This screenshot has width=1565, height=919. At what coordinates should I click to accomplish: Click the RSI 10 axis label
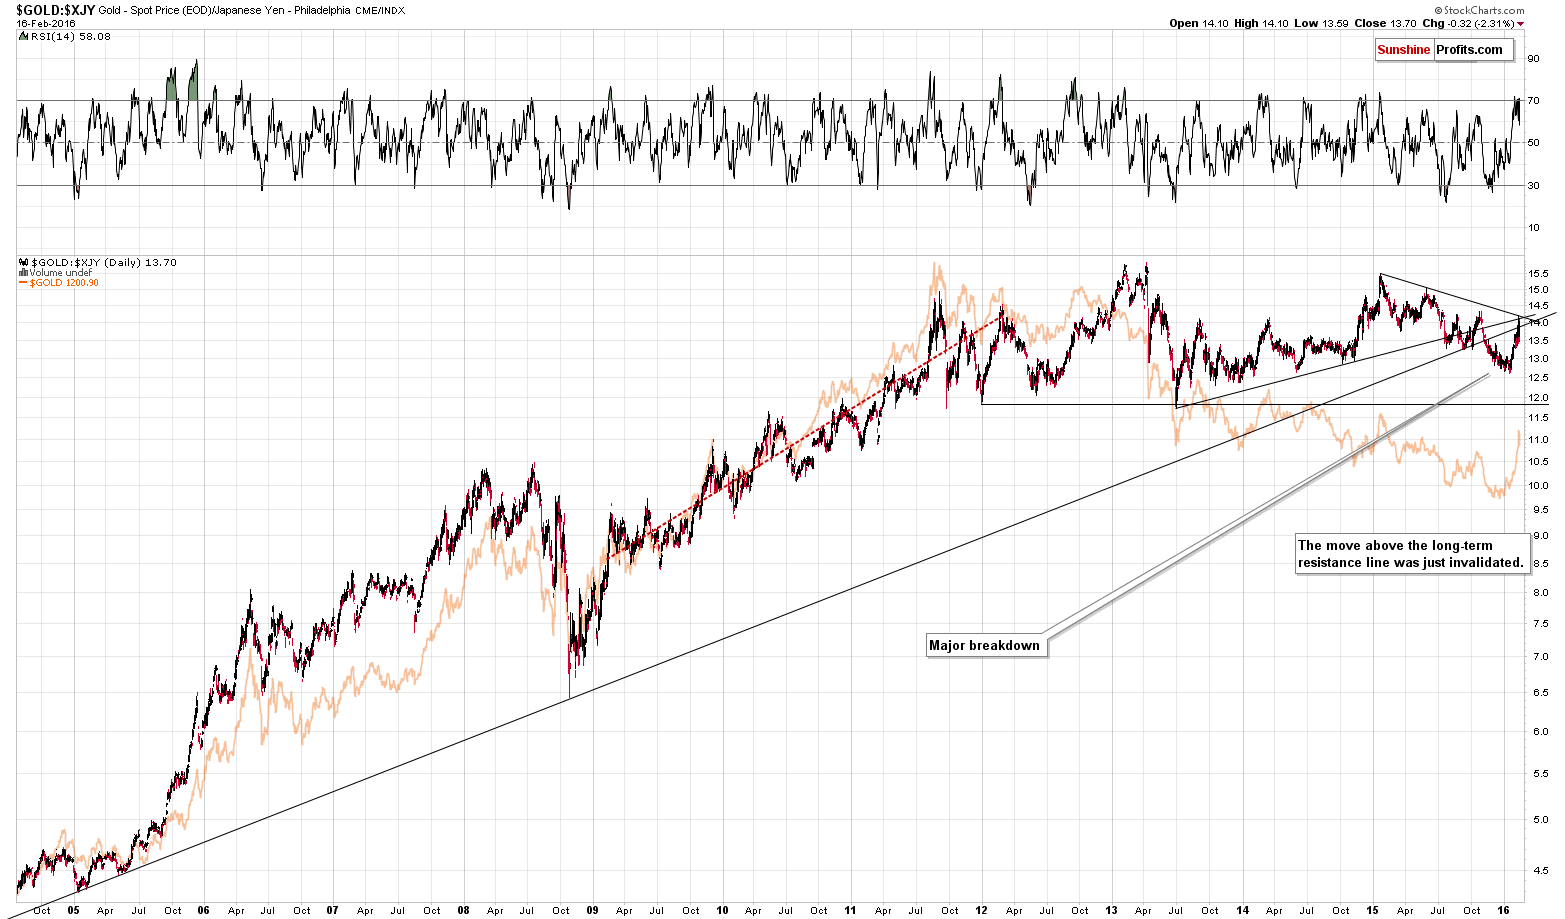(1533, 227)
